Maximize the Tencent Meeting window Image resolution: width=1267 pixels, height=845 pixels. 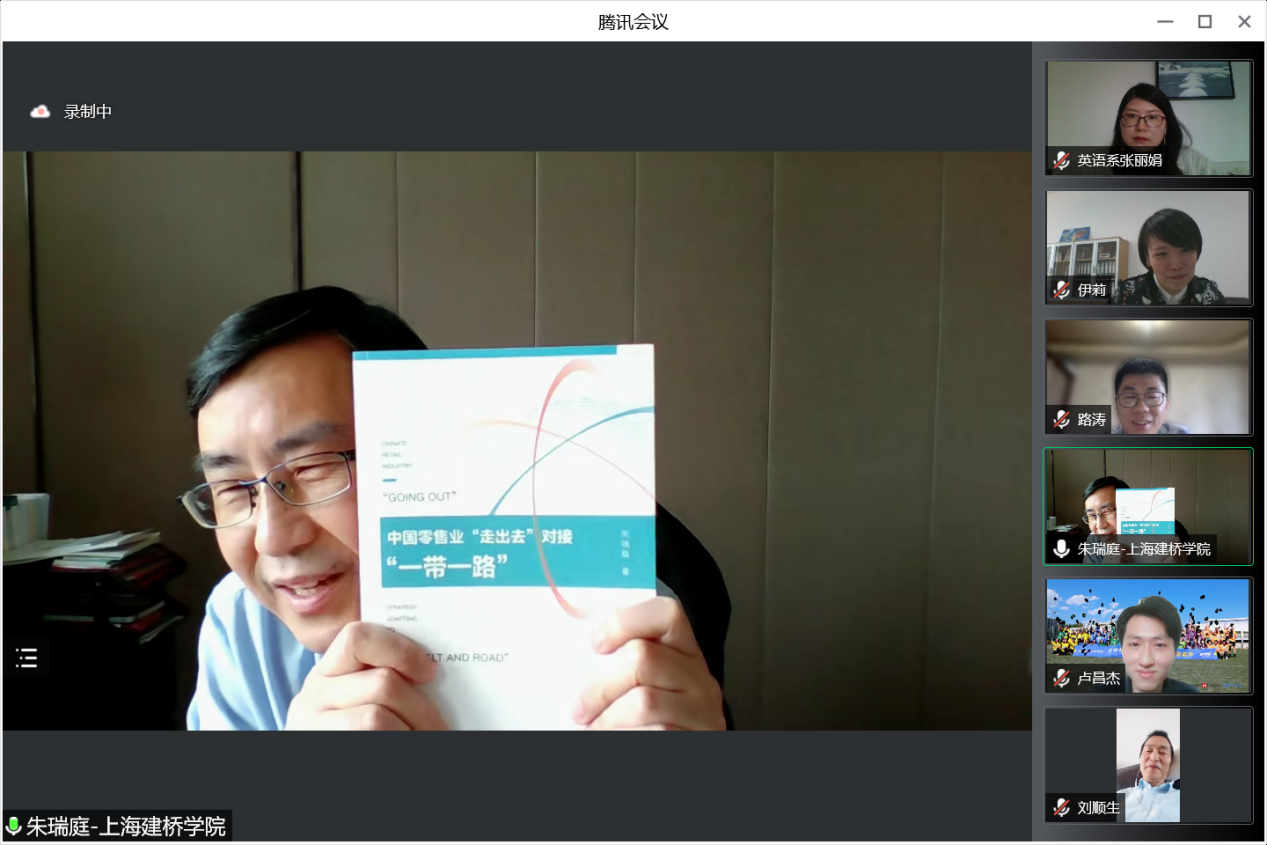pos(1205,21)
